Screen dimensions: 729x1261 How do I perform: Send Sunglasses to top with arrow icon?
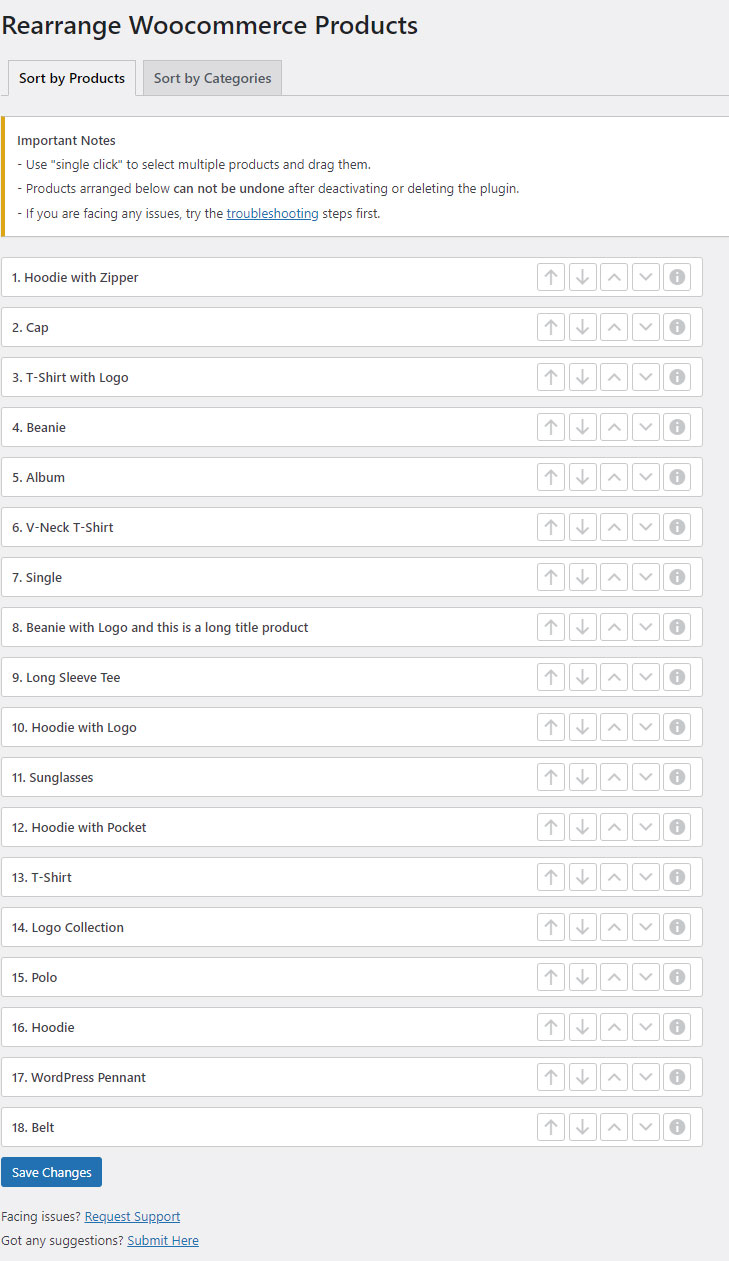tap(551, 777)
